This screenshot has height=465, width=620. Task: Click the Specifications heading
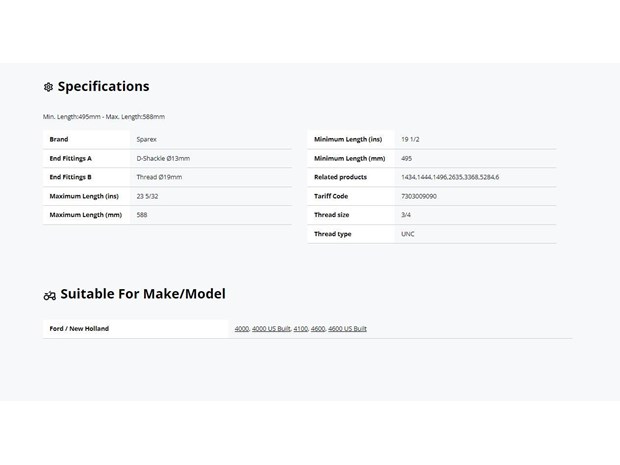point(104,87)
